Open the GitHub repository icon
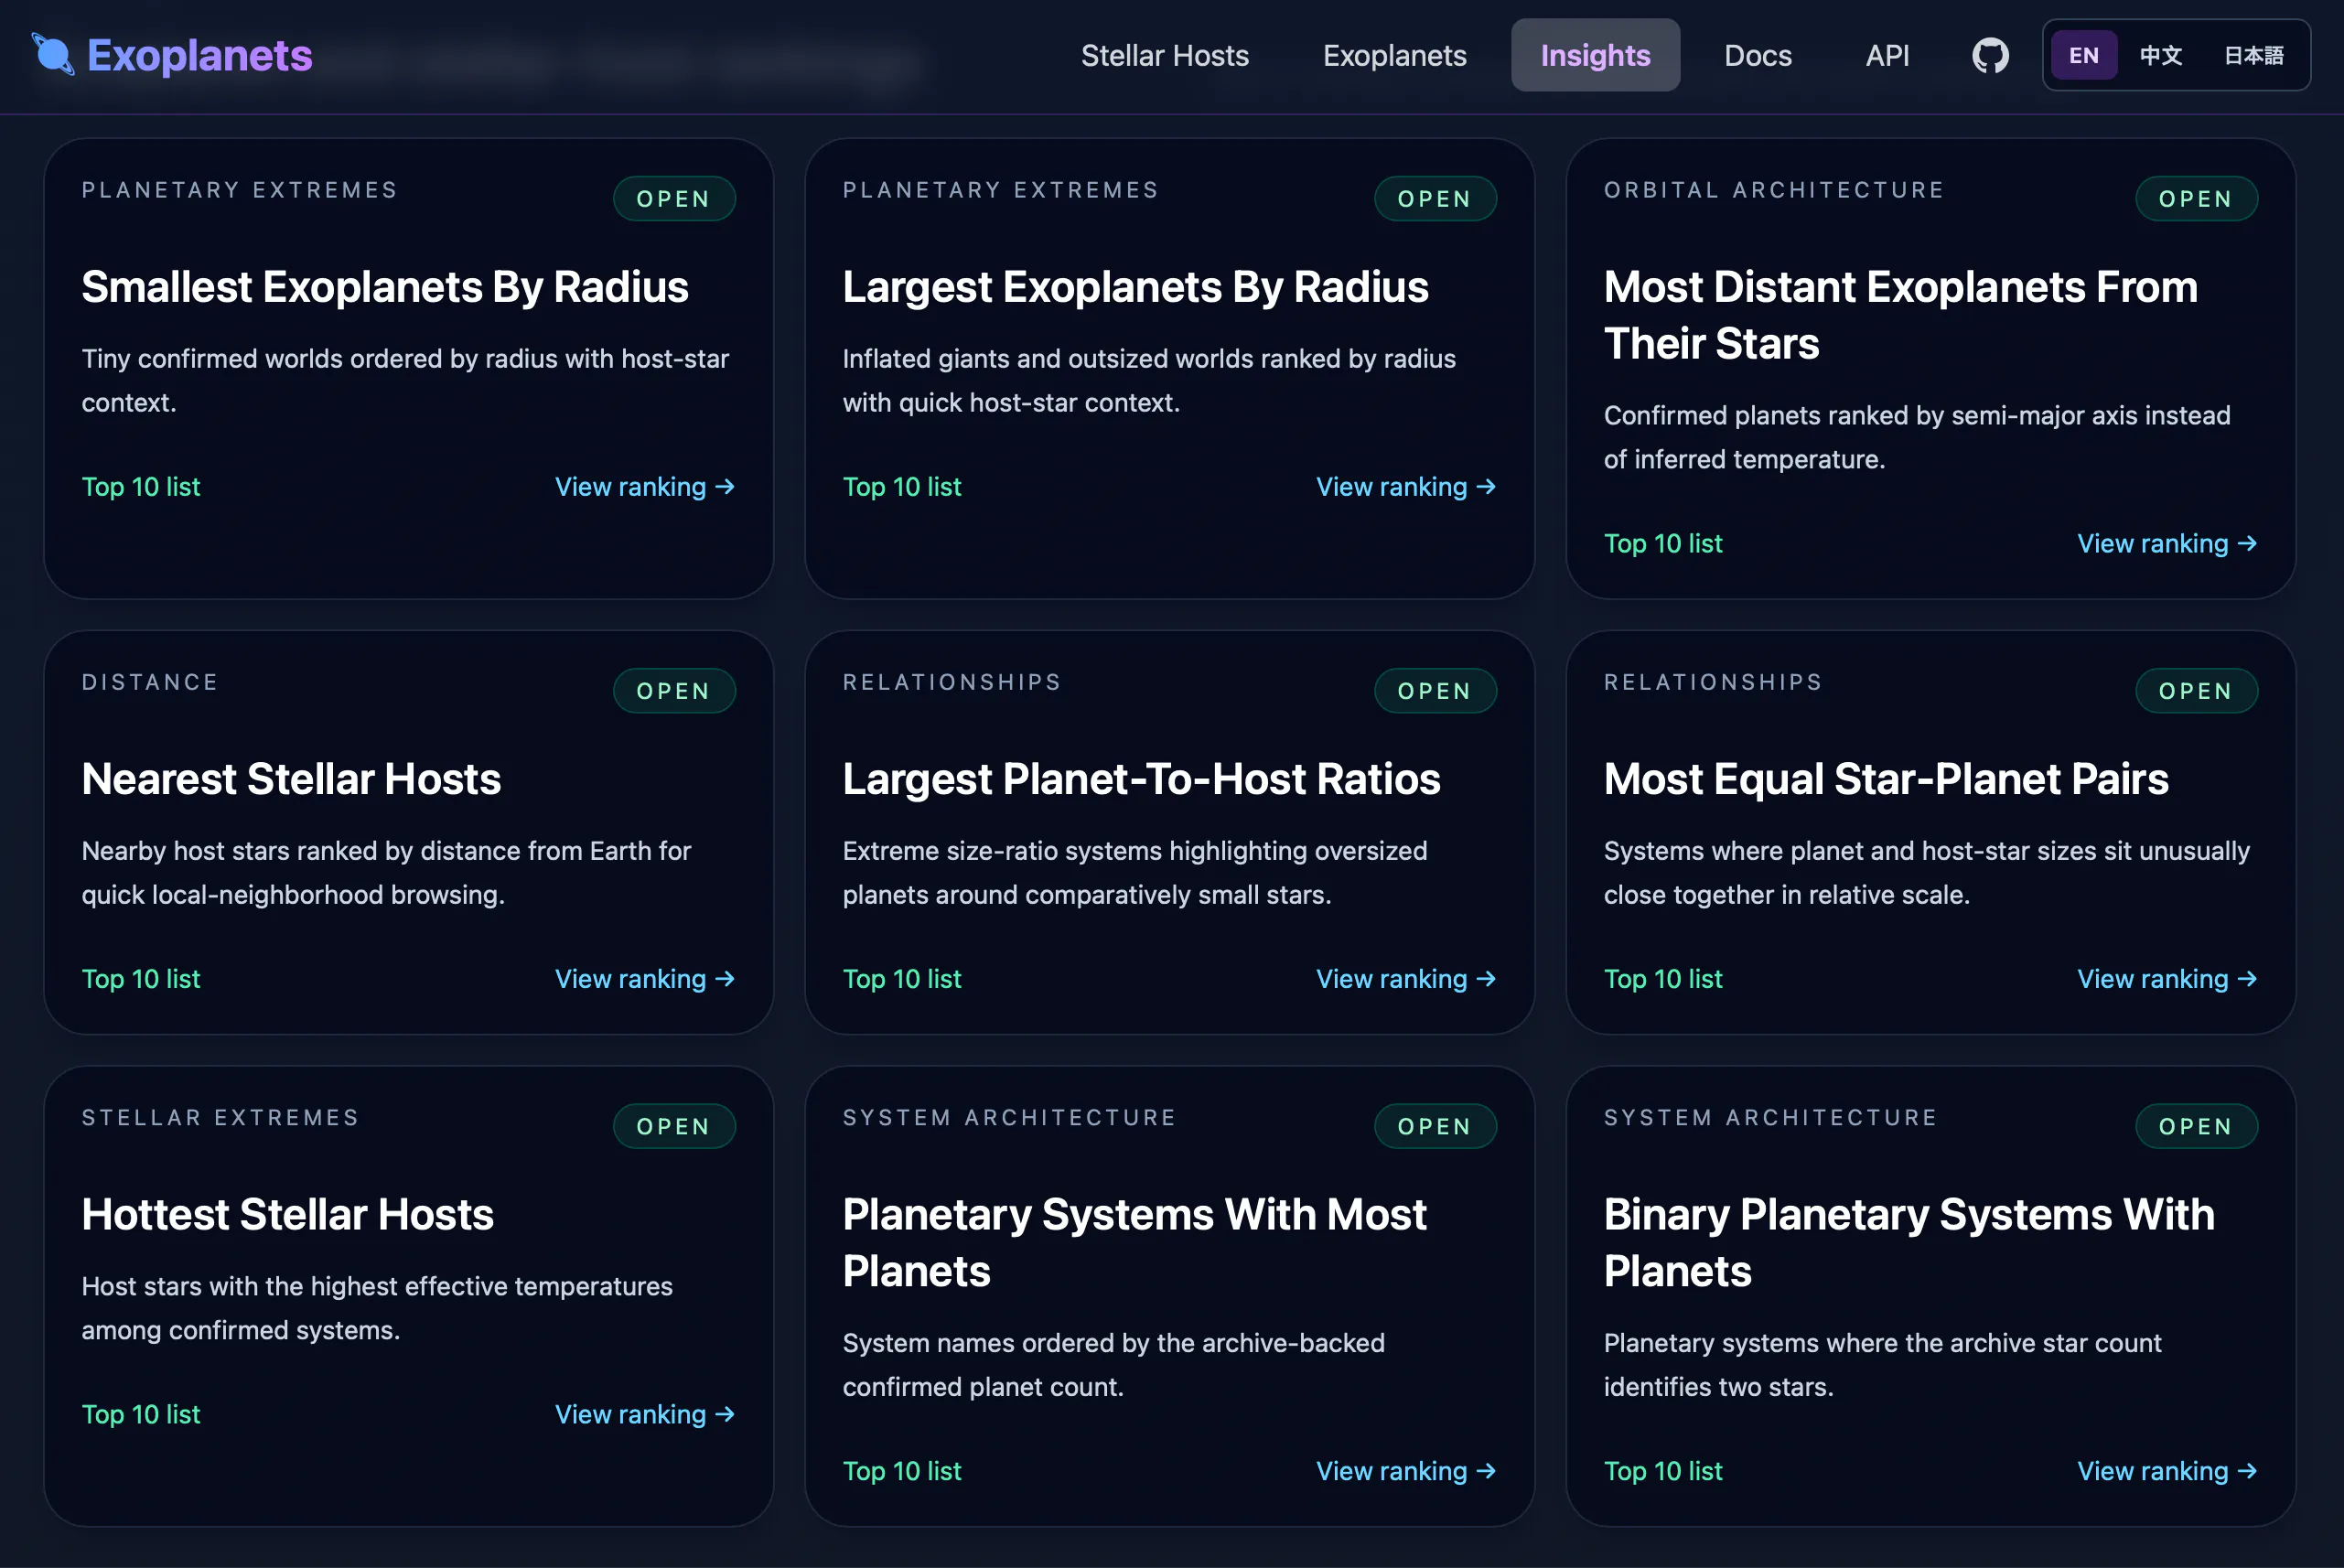Image resolution: width=2344 pixels, height=1568 pixels. pos(1990,55)
